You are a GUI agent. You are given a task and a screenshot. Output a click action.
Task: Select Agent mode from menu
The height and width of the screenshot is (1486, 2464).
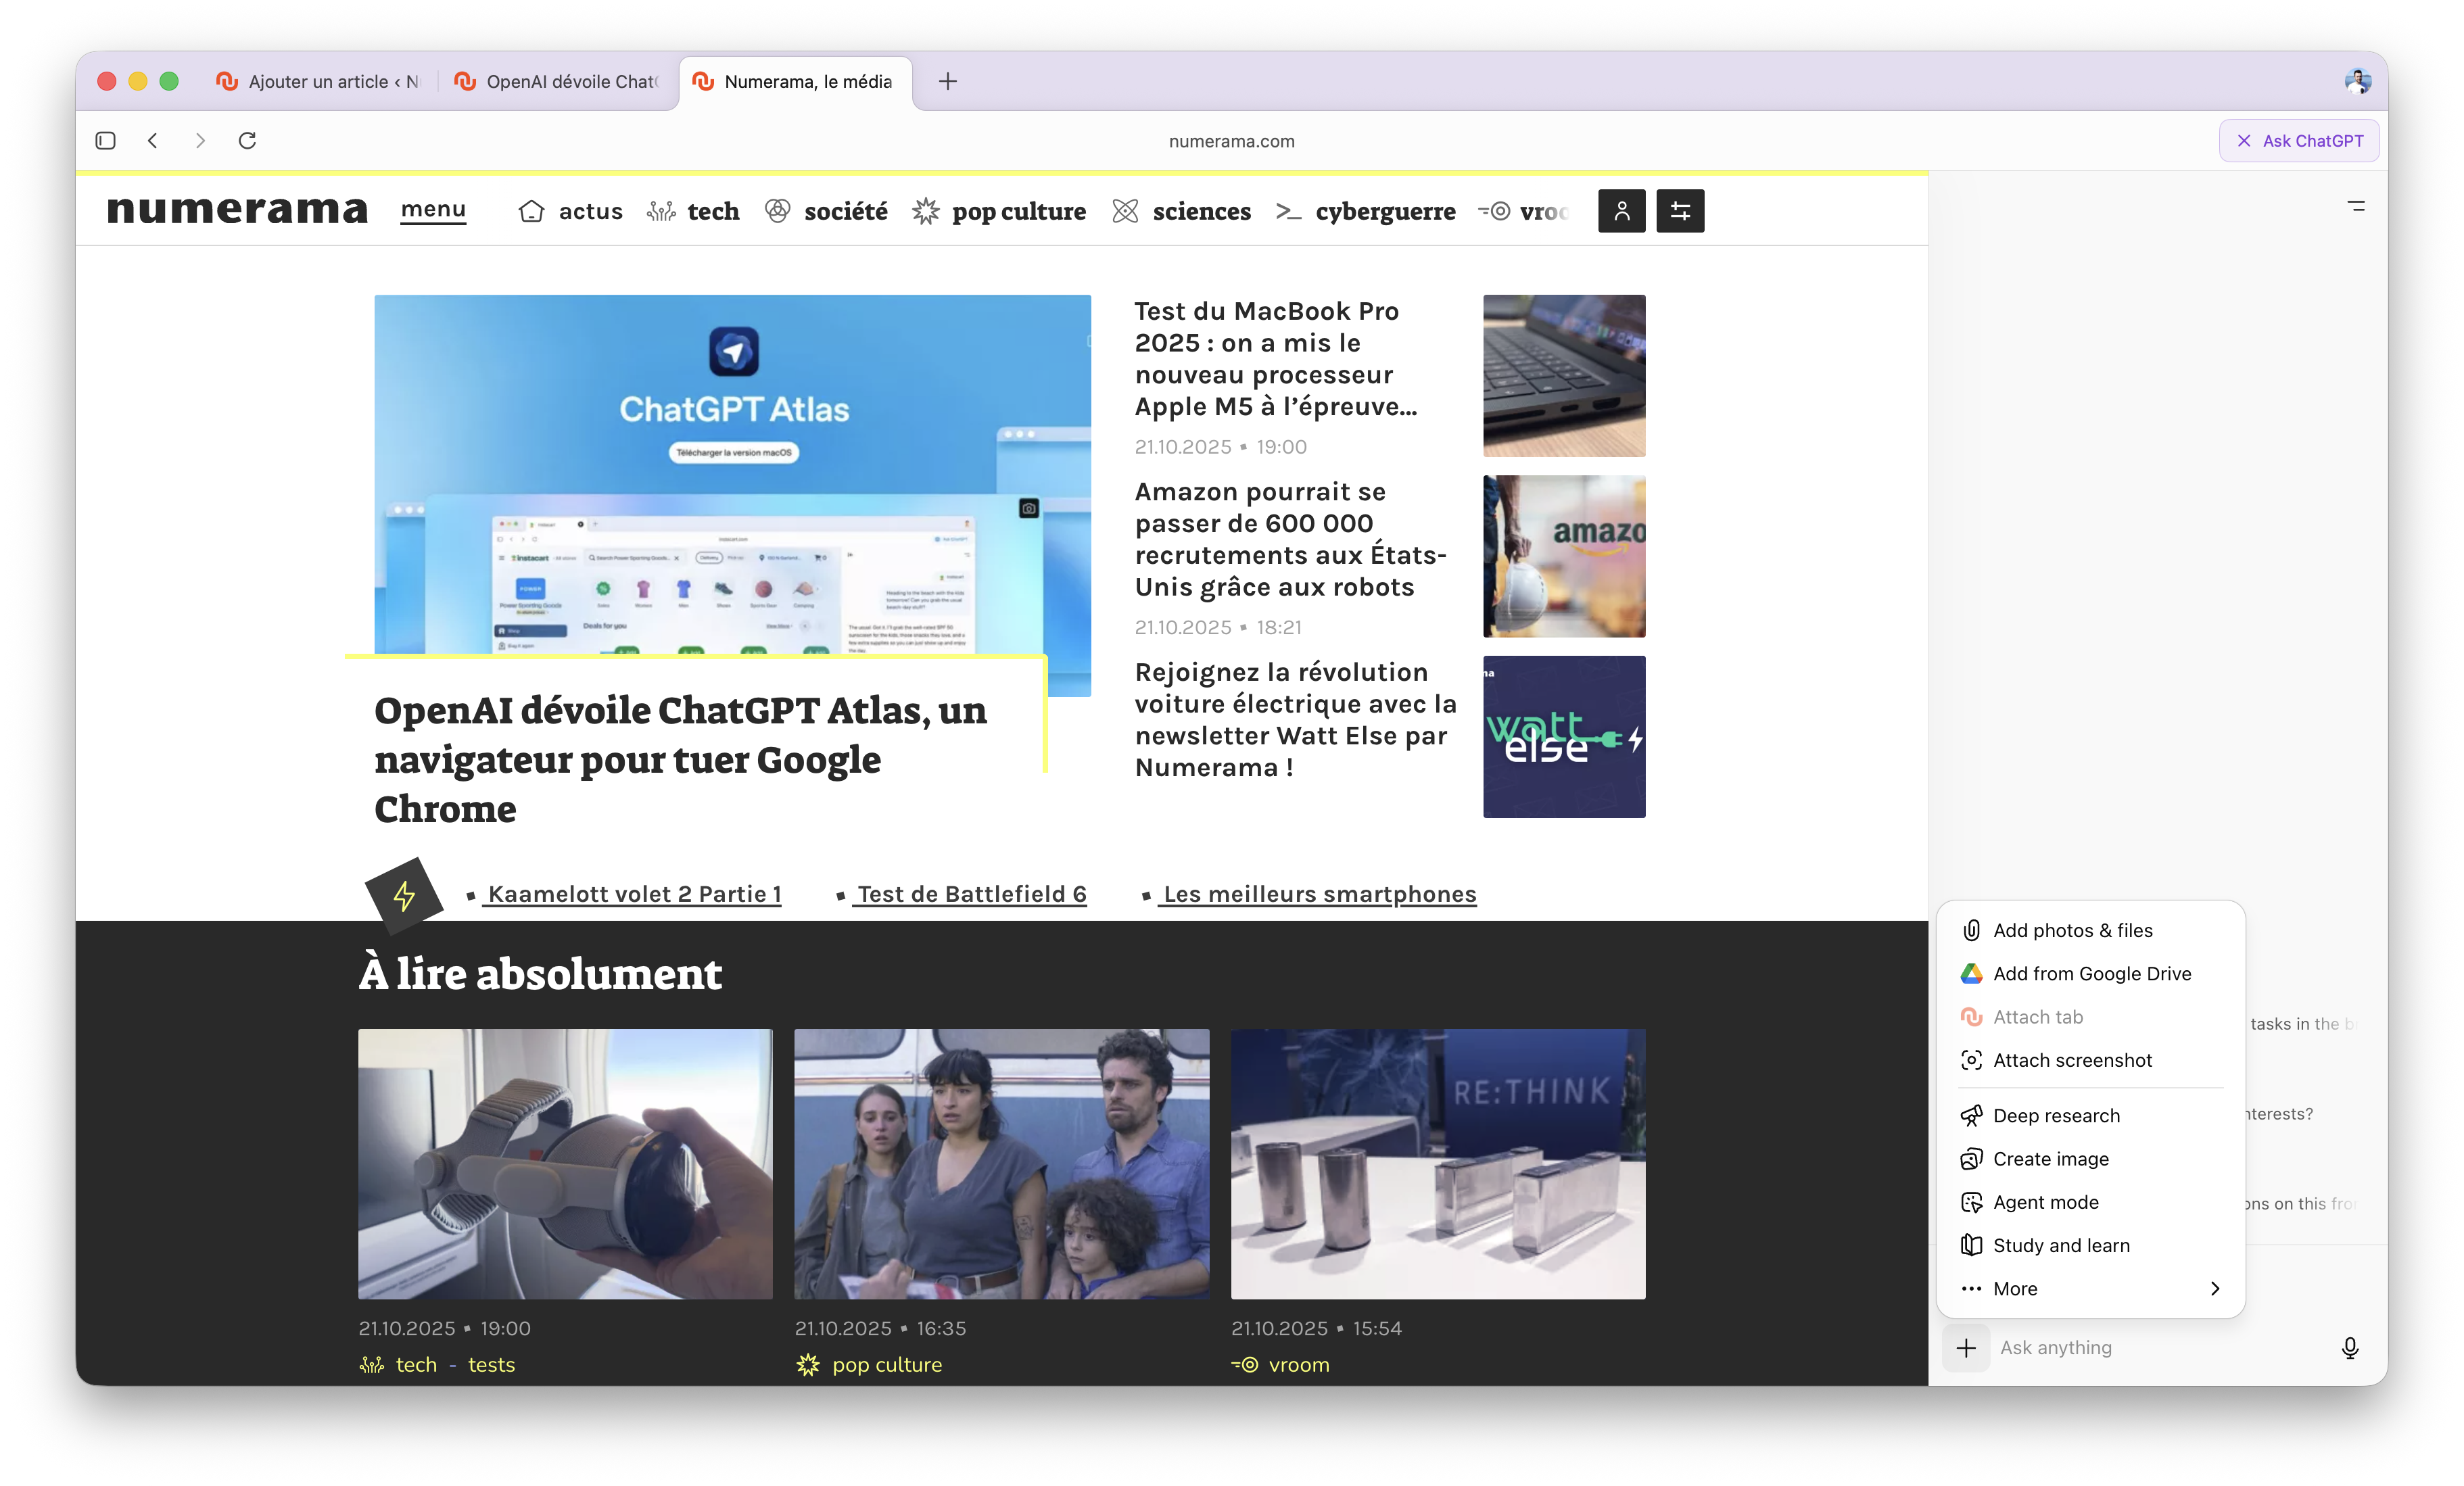(x=2045, y=1202)
